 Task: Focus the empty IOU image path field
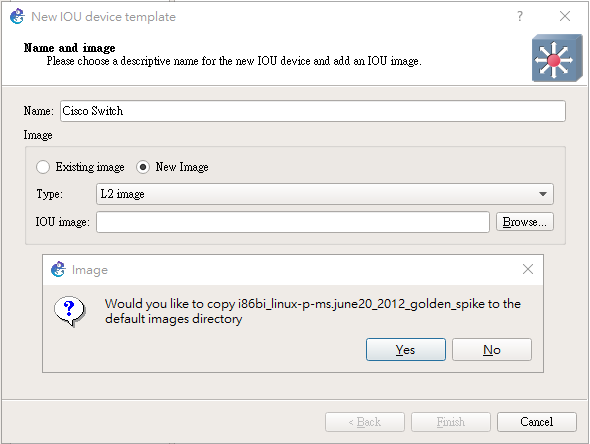(x=293, y=222)
